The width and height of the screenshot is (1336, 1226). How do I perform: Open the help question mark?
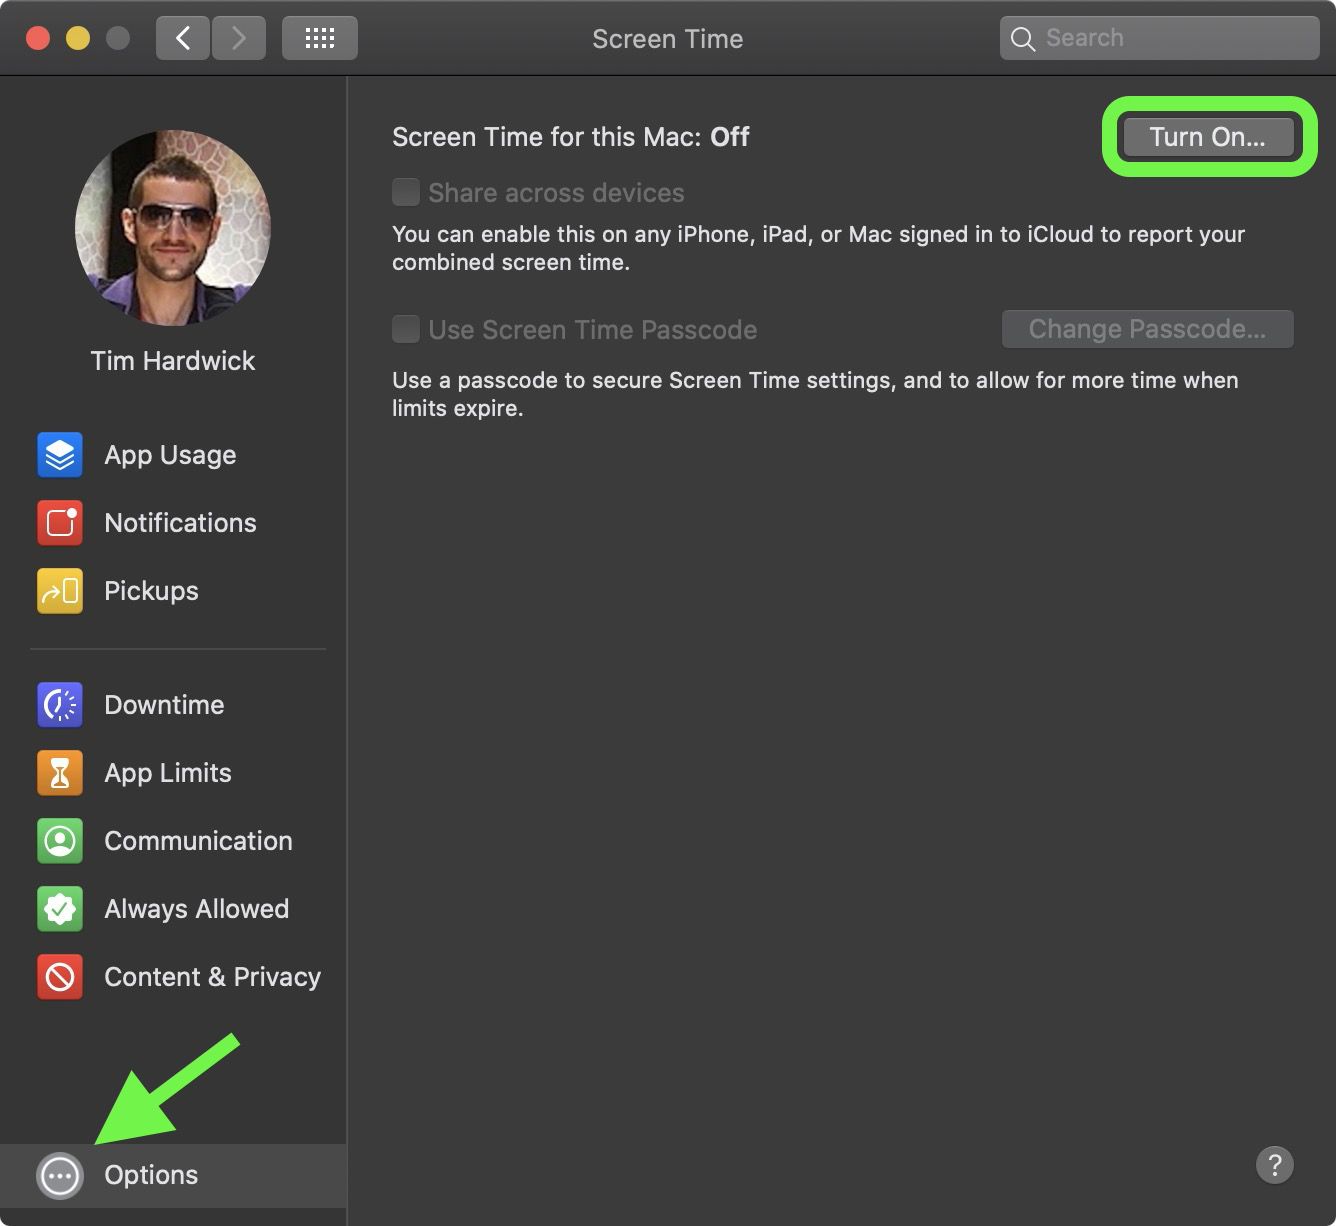1274,1165
